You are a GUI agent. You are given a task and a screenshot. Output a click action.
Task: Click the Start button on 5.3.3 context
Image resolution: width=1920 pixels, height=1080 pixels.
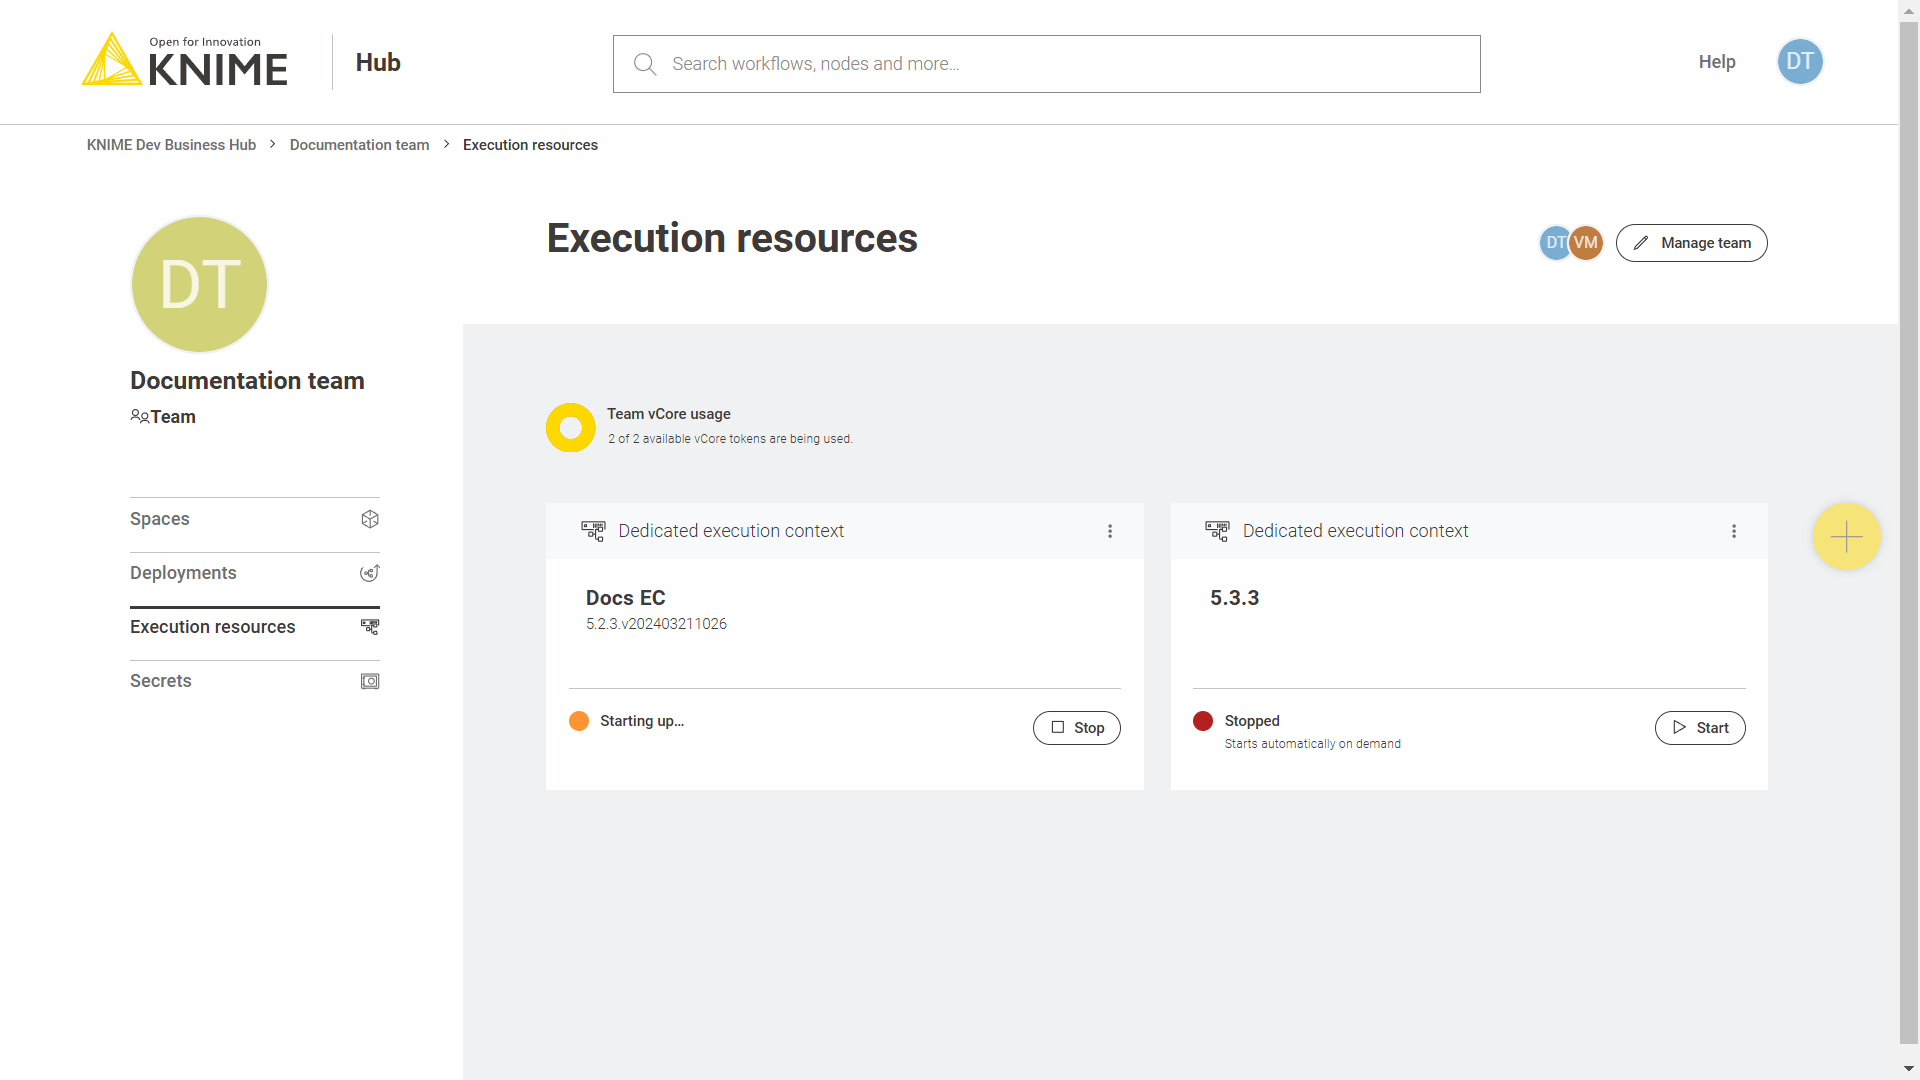[1700, 727]
